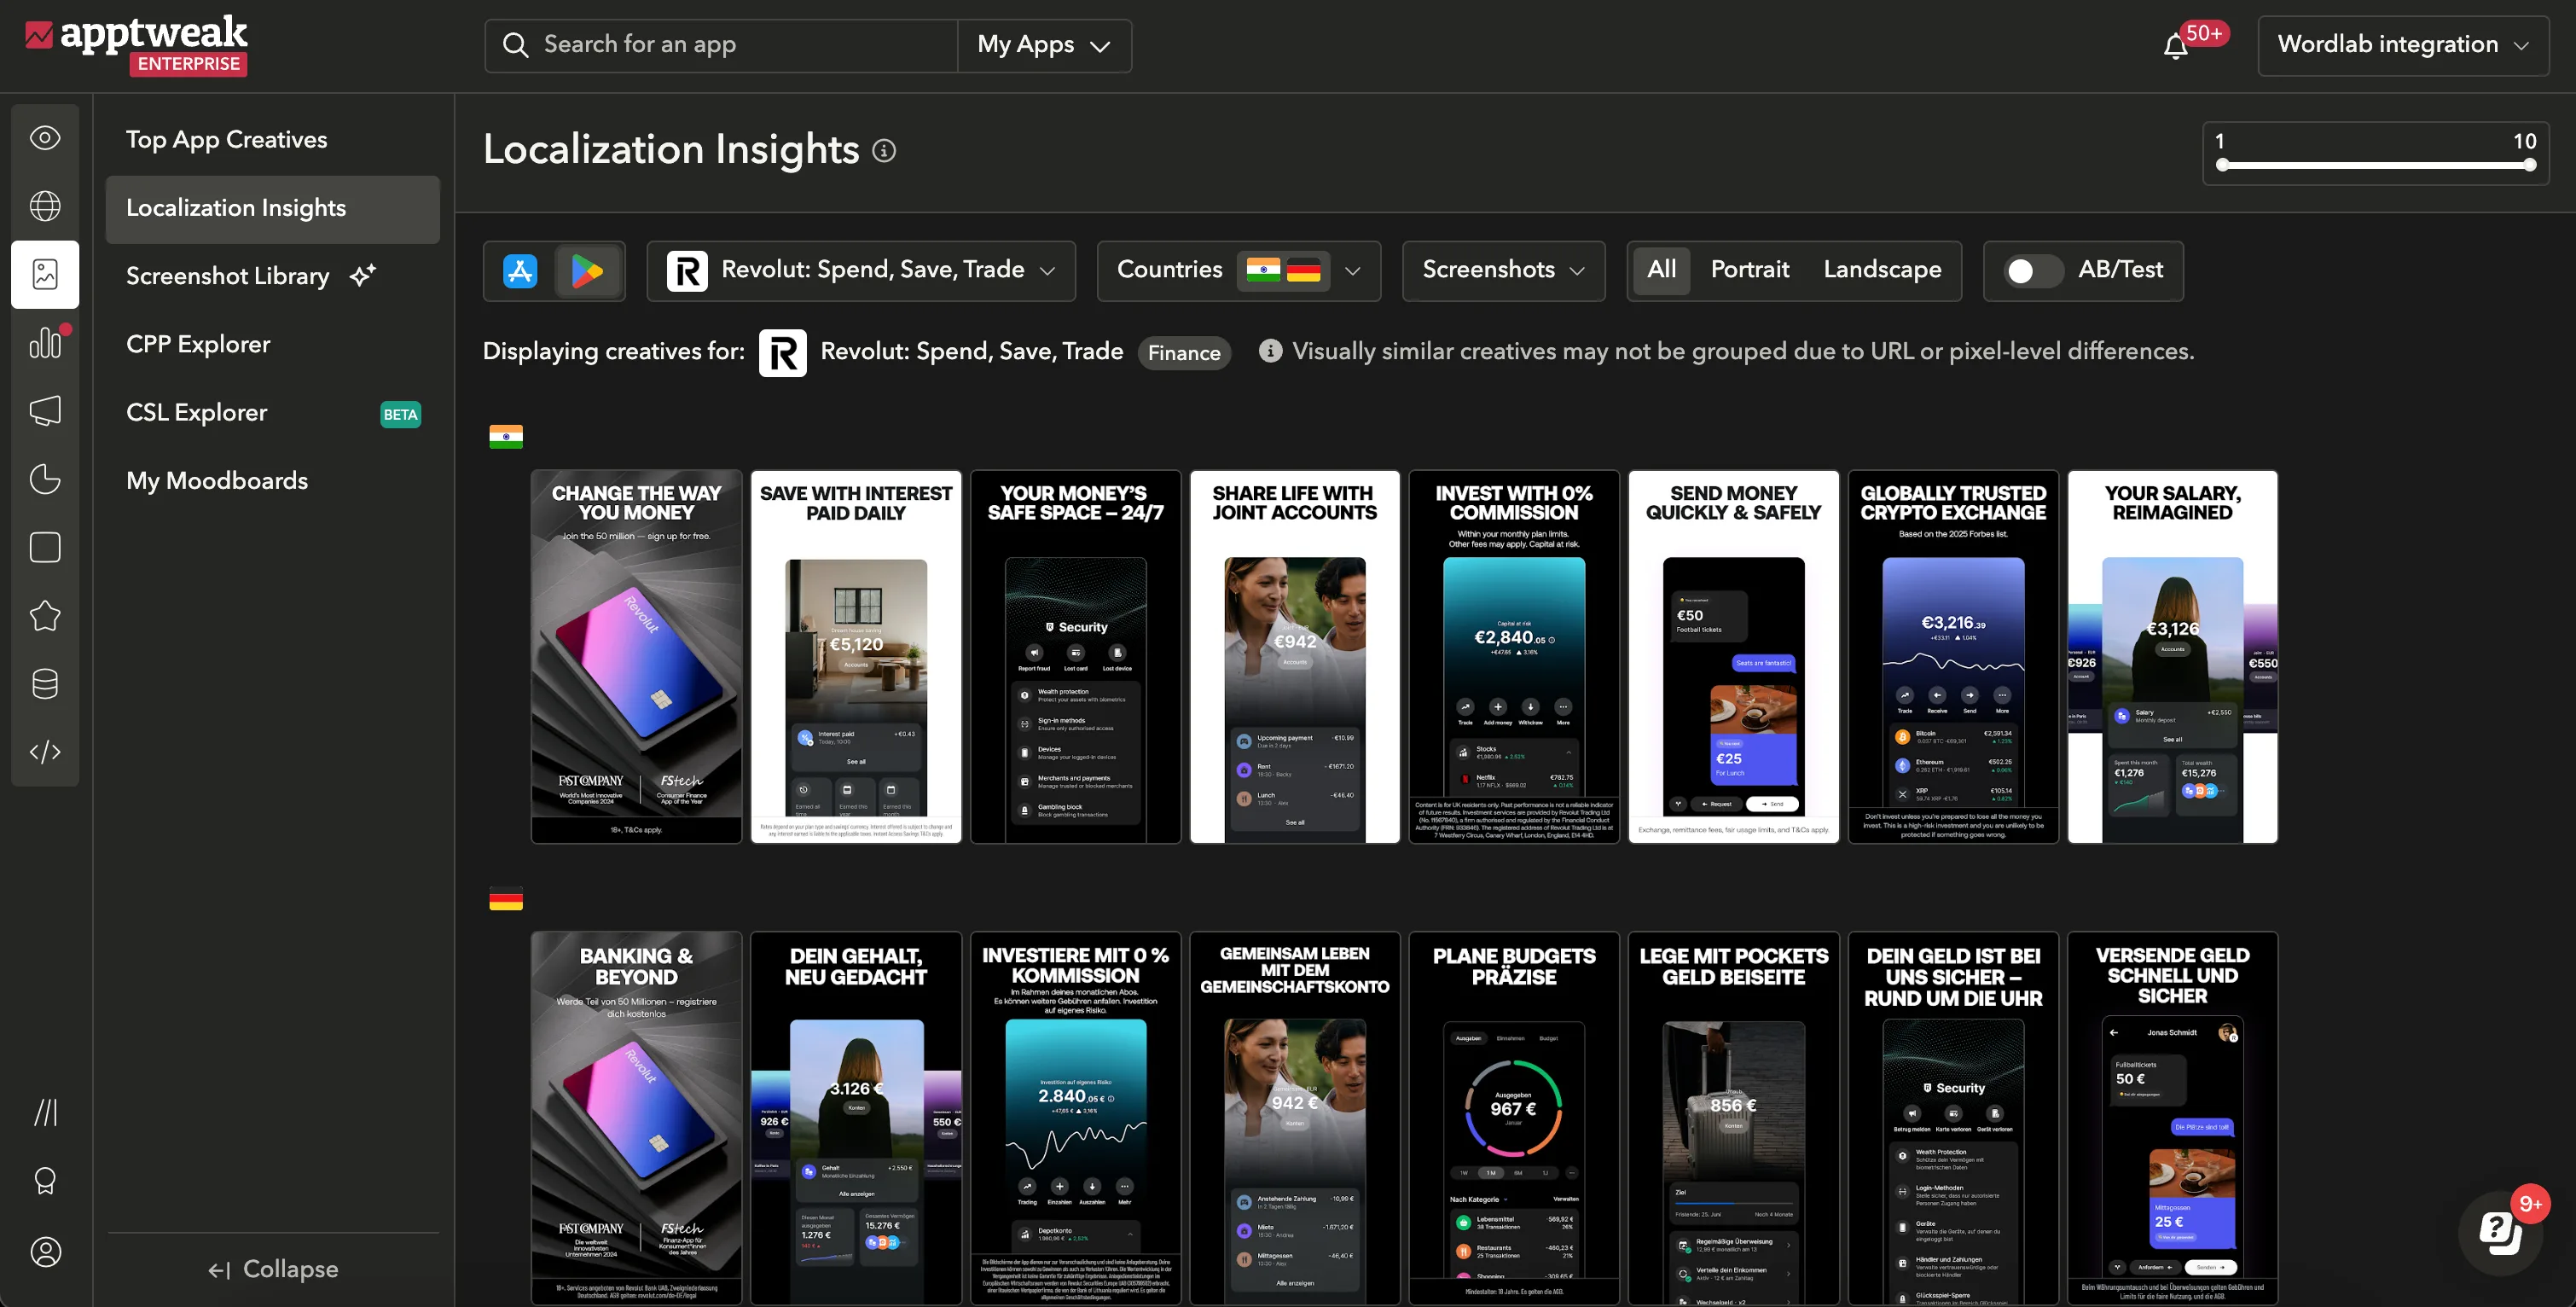The width and height of the screenshot is (2576, 1307).
Task: Click the eye overview sidebar icon
Action: point(45,138)
